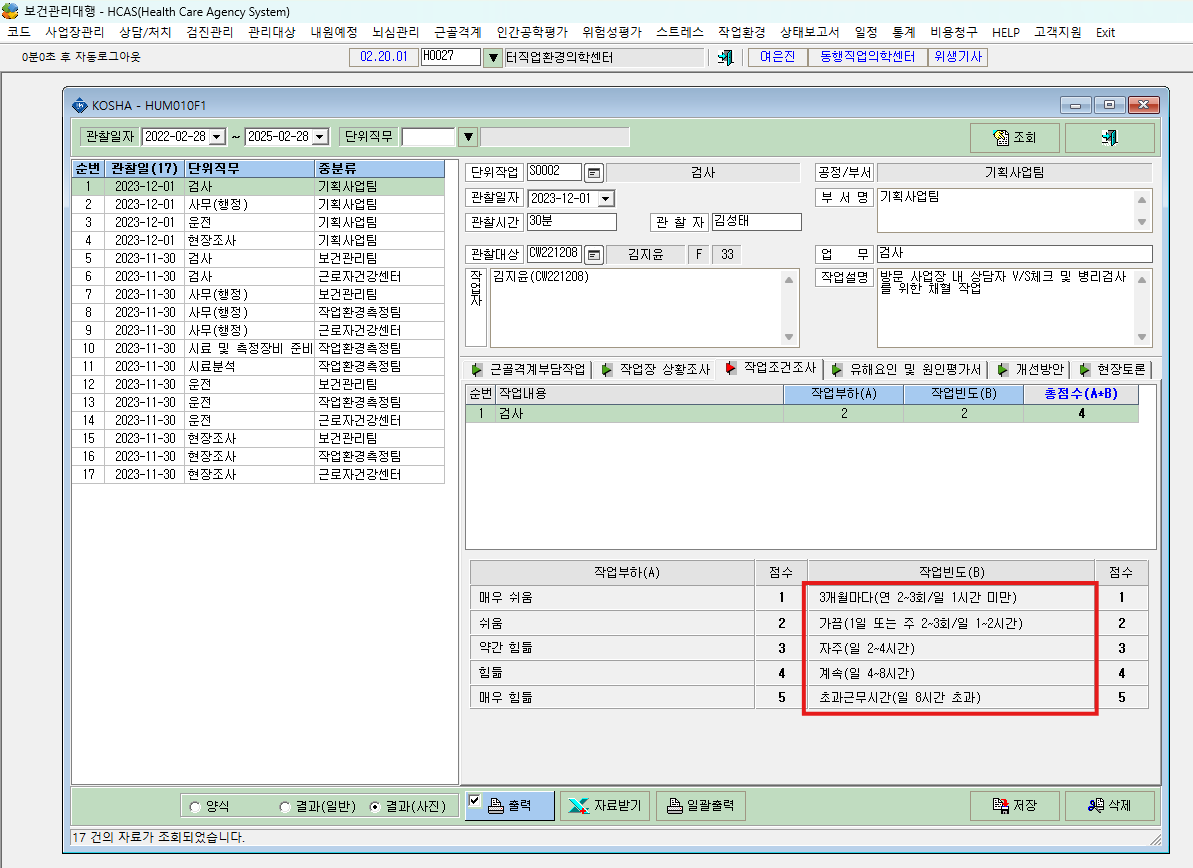Click the 일괄출력 printer button
The width and height of the screenshot is (1193, 868).
[701, 806]
